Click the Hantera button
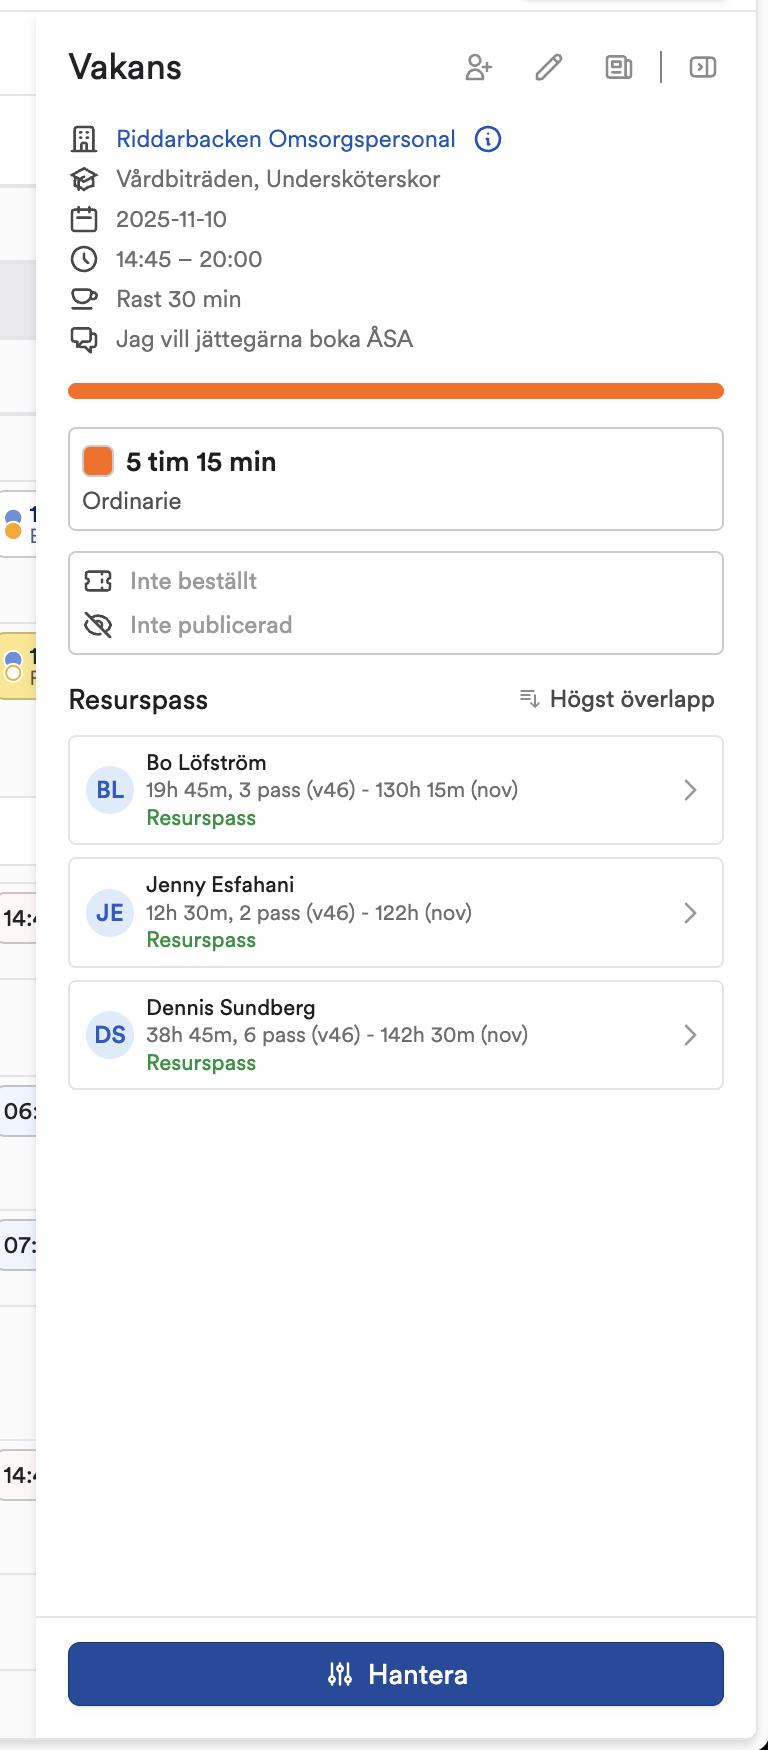Viewport: 768px width, 1750px height. pos(396,1674)
